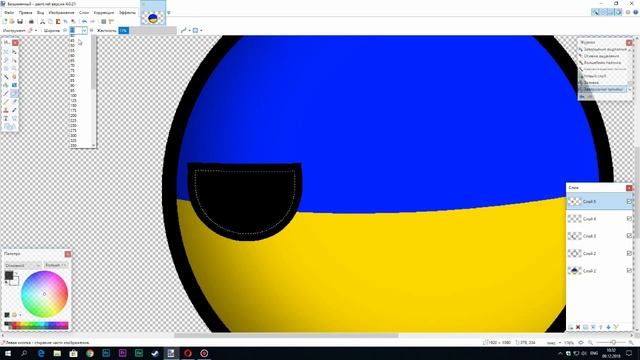This screenshot has width=640, height=360.
Task: Choose width 100 from the dropdown list
Action: point(73,96)
